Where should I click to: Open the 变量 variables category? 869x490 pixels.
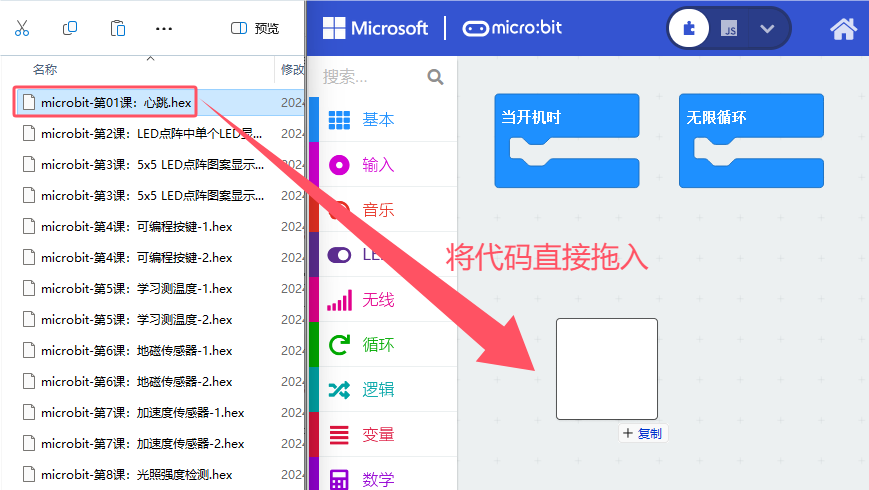pyautogui.click(x=383, y=435)
